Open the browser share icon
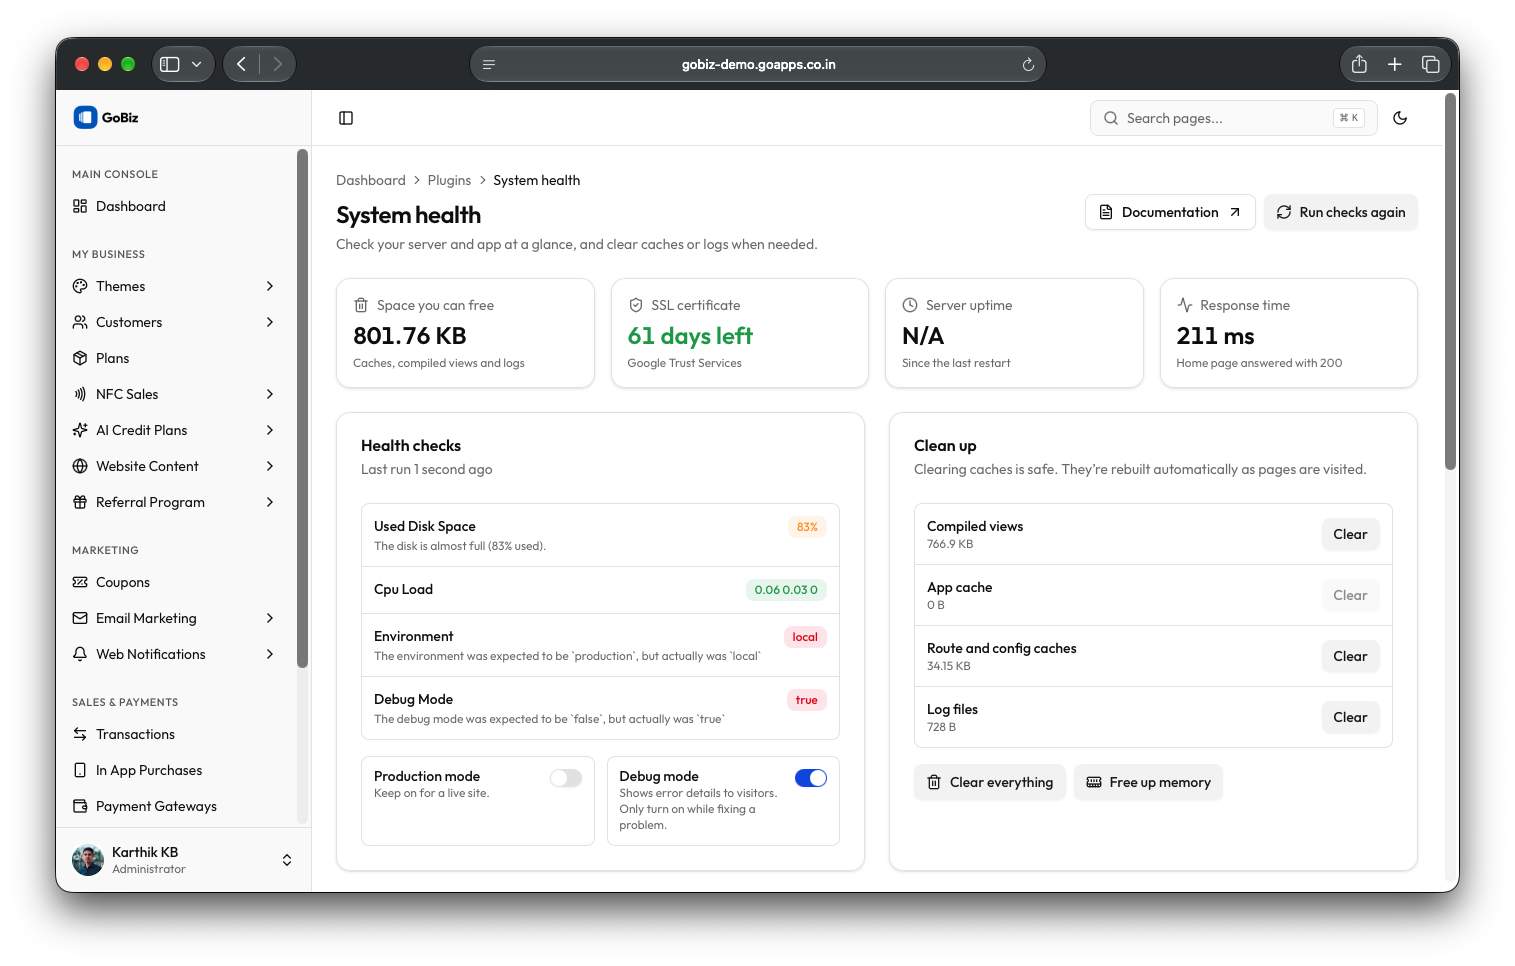 click(x=1359, y=64)
